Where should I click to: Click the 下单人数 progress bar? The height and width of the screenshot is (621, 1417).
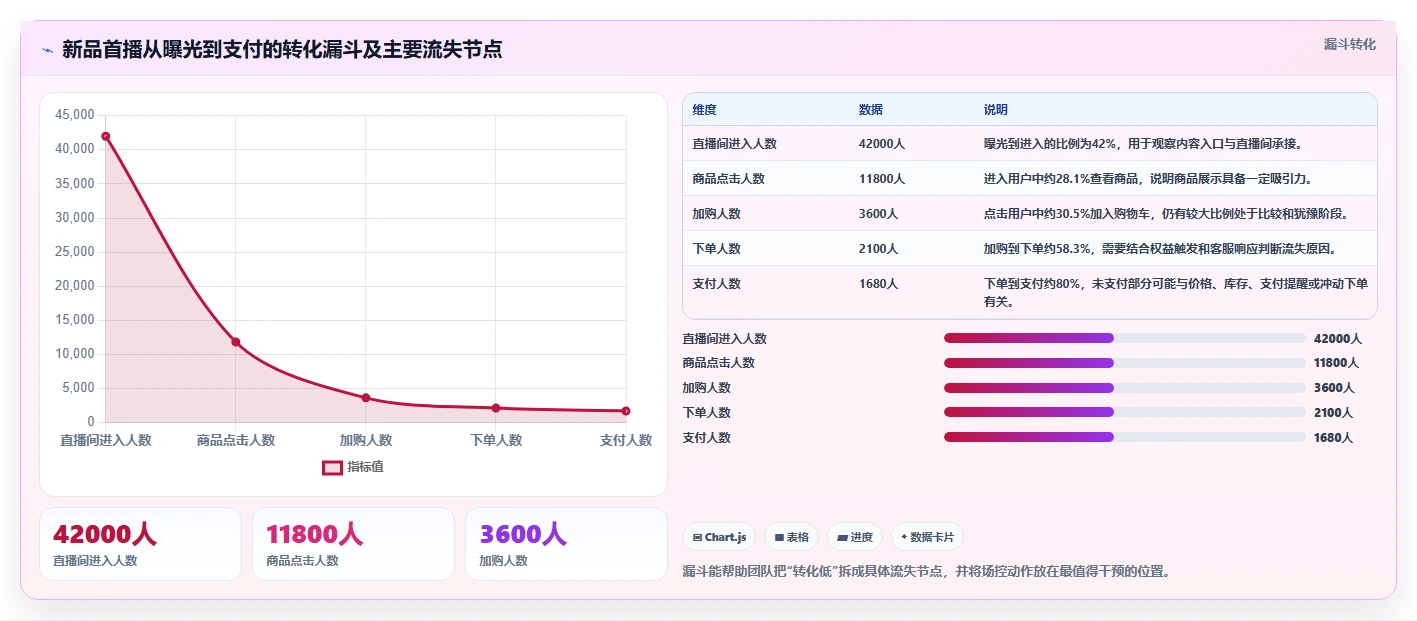[1125, 412]
